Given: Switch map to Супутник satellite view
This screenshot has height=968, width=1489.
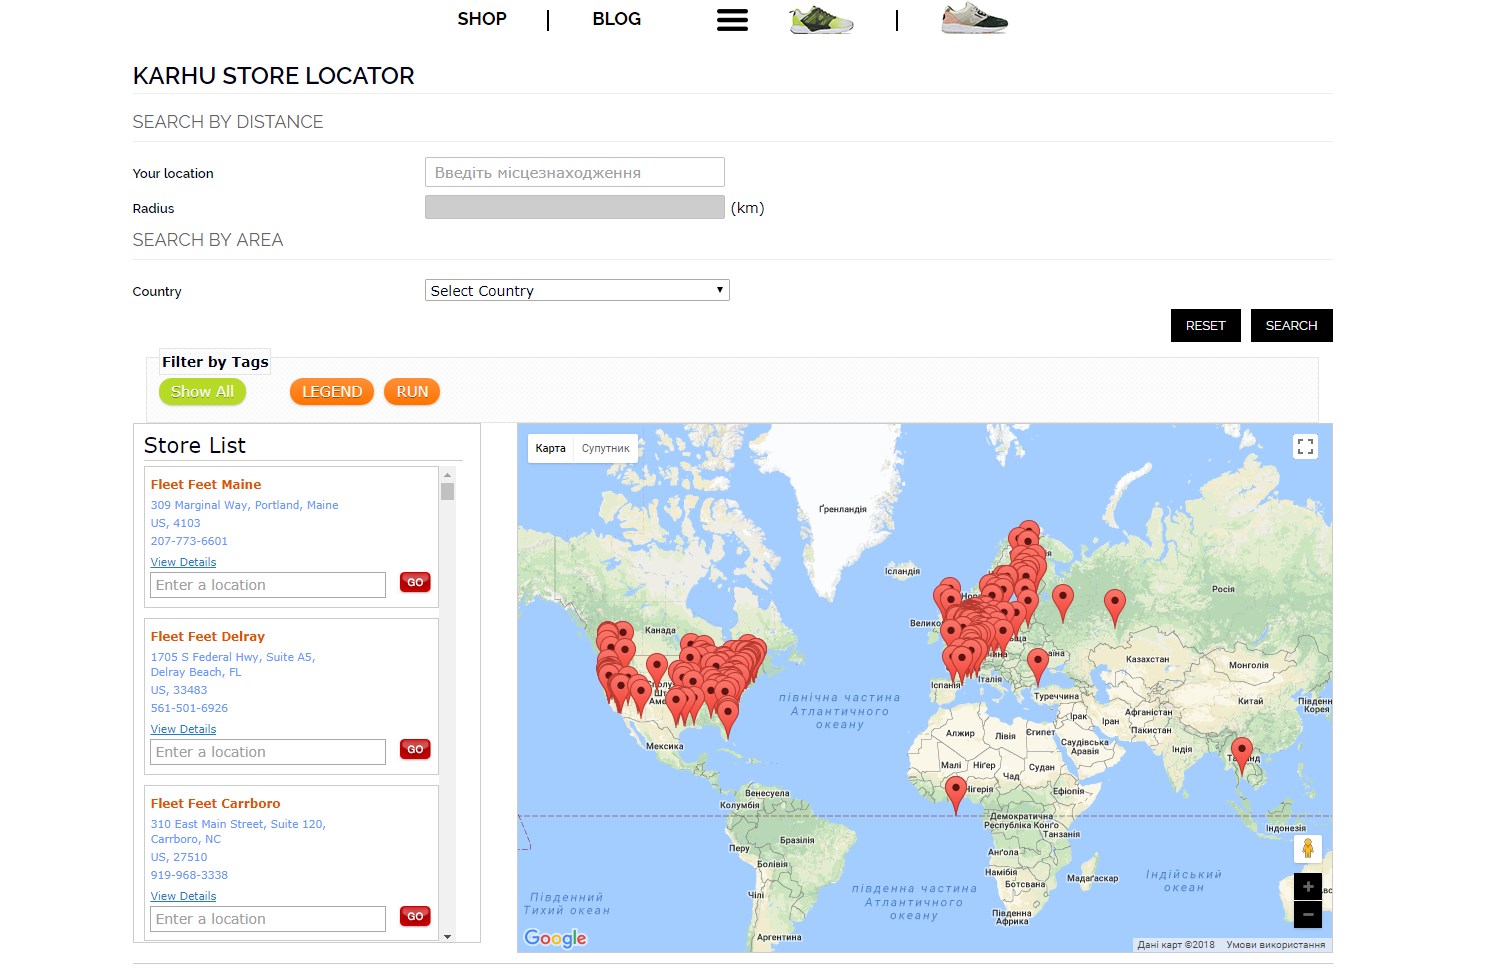Looking at the screenshot, I should coord(606,448).
